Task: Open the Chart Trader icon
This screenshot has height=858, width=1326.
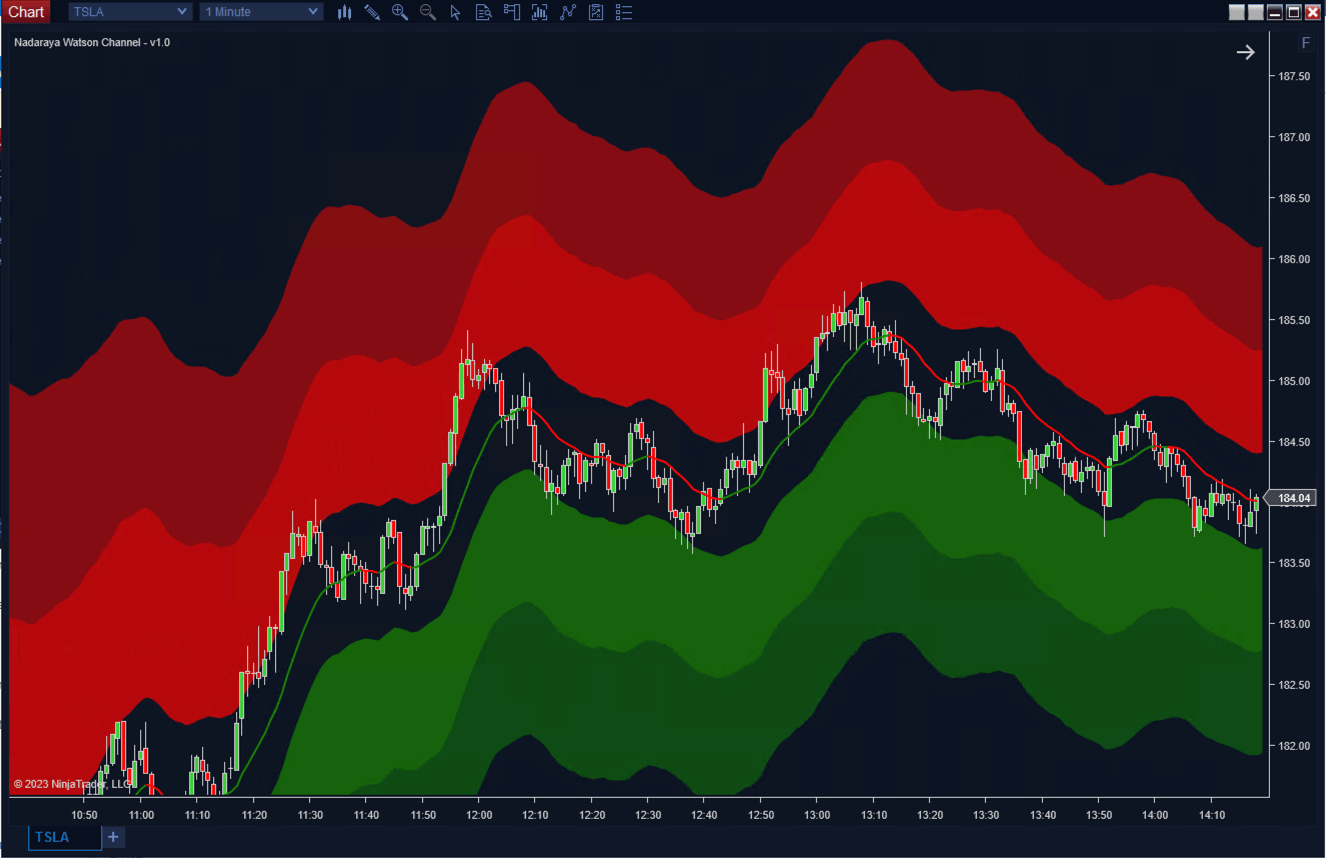Action: click(x=512, y=12)
